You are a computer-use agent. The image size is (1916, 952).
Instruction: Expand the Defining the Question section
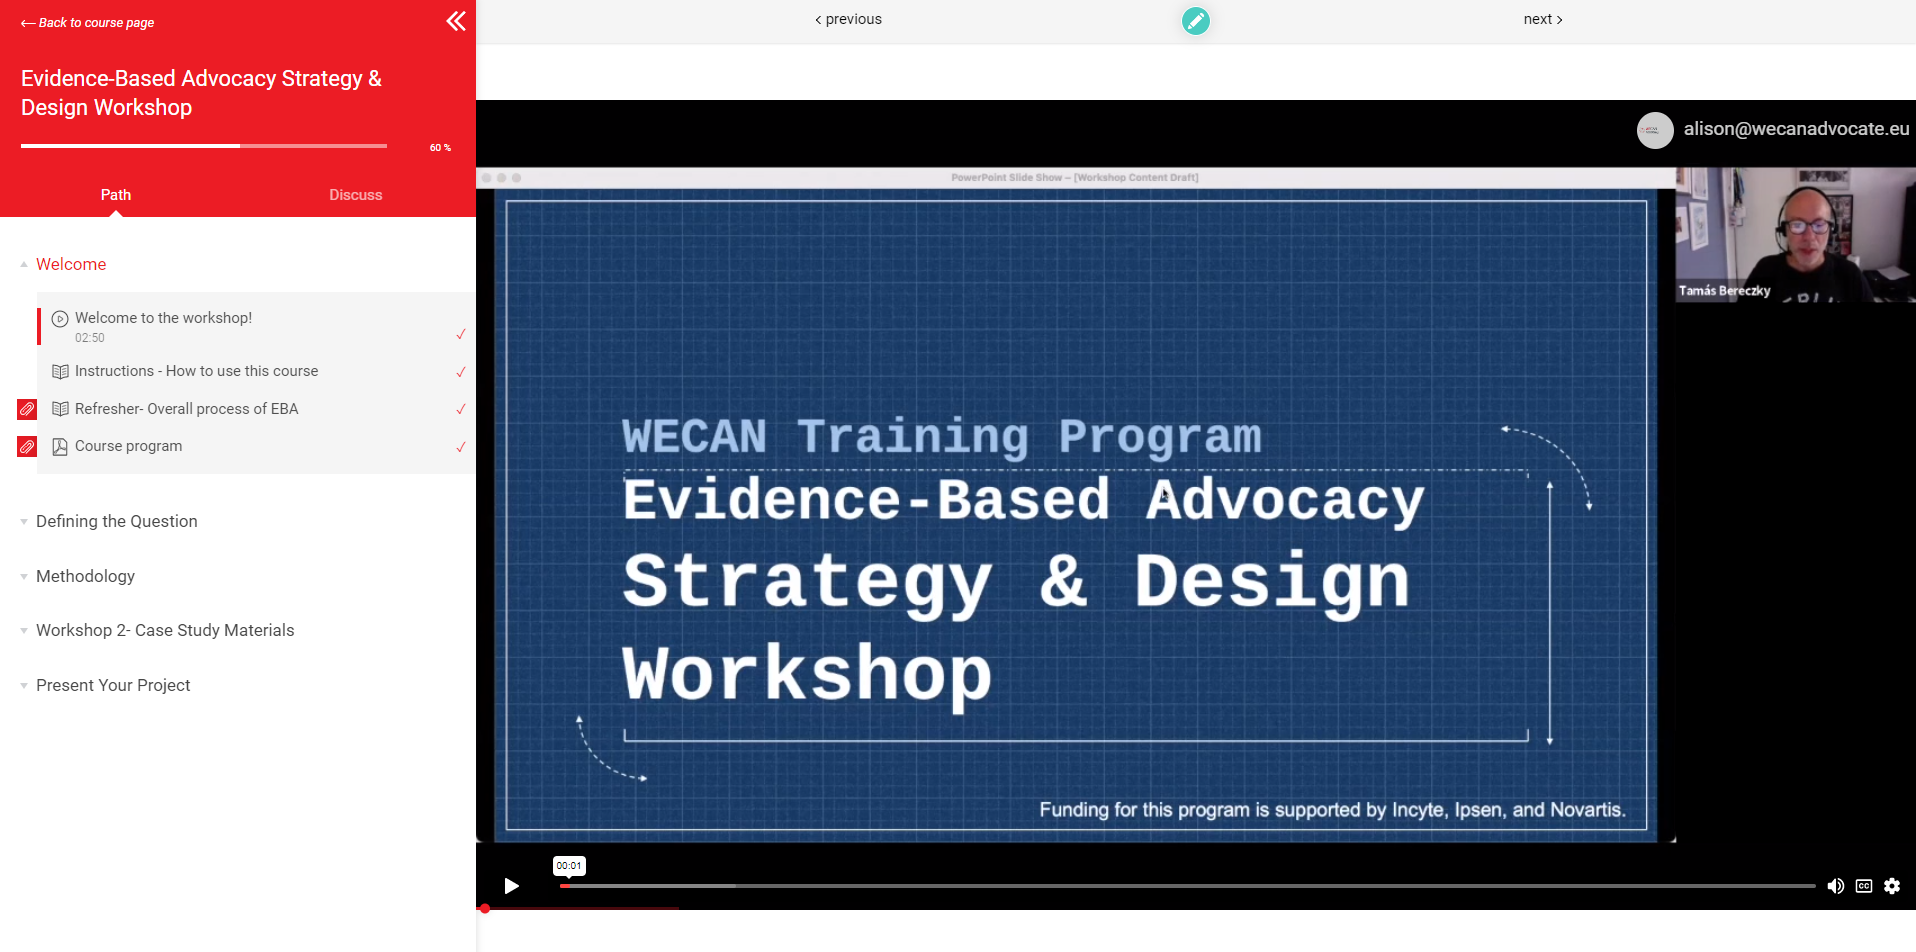click(x=117, y=521)
